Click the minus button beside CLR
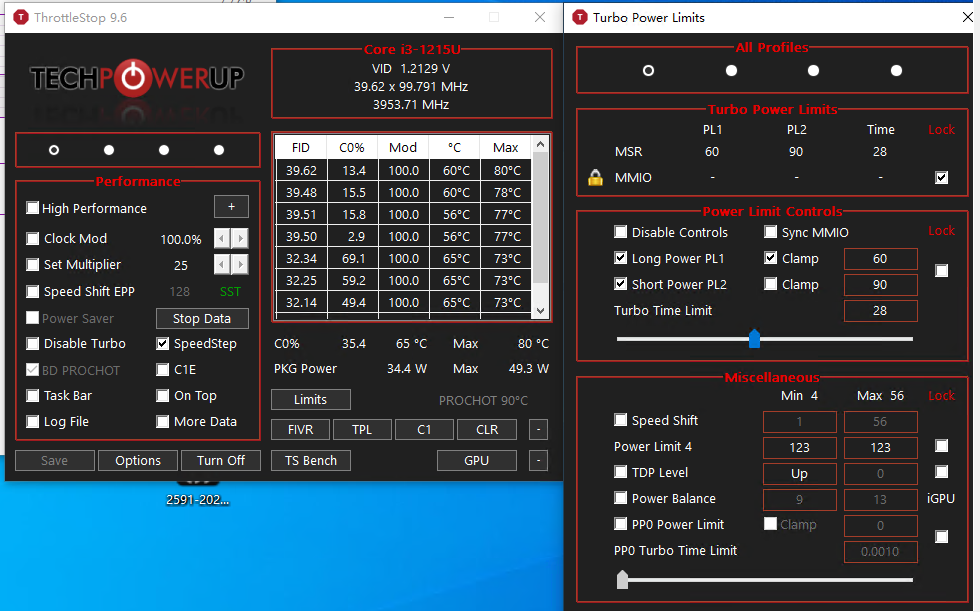This screenshot has width=980, height=612. pyautogui.click(x=538, y=430)
